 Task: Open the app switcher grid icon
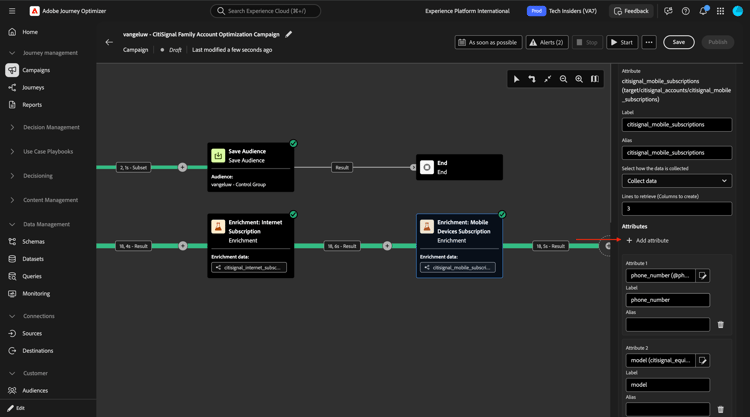tap(720, 11)
